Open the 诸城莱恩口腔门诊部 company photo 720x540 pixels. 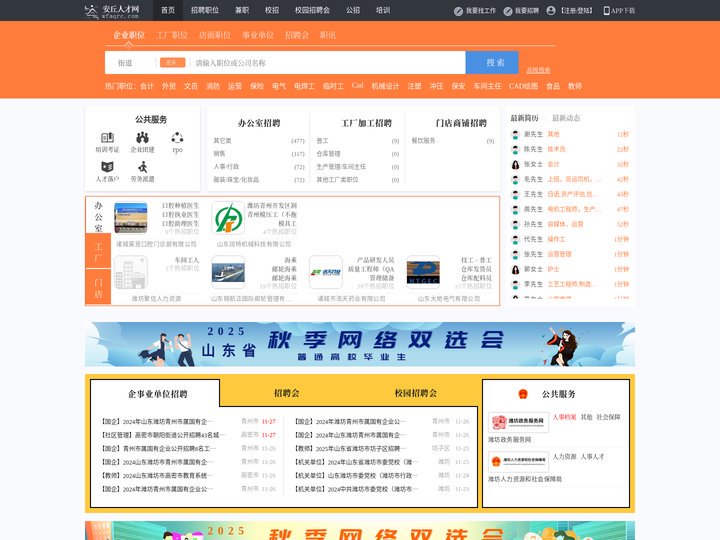131,218
